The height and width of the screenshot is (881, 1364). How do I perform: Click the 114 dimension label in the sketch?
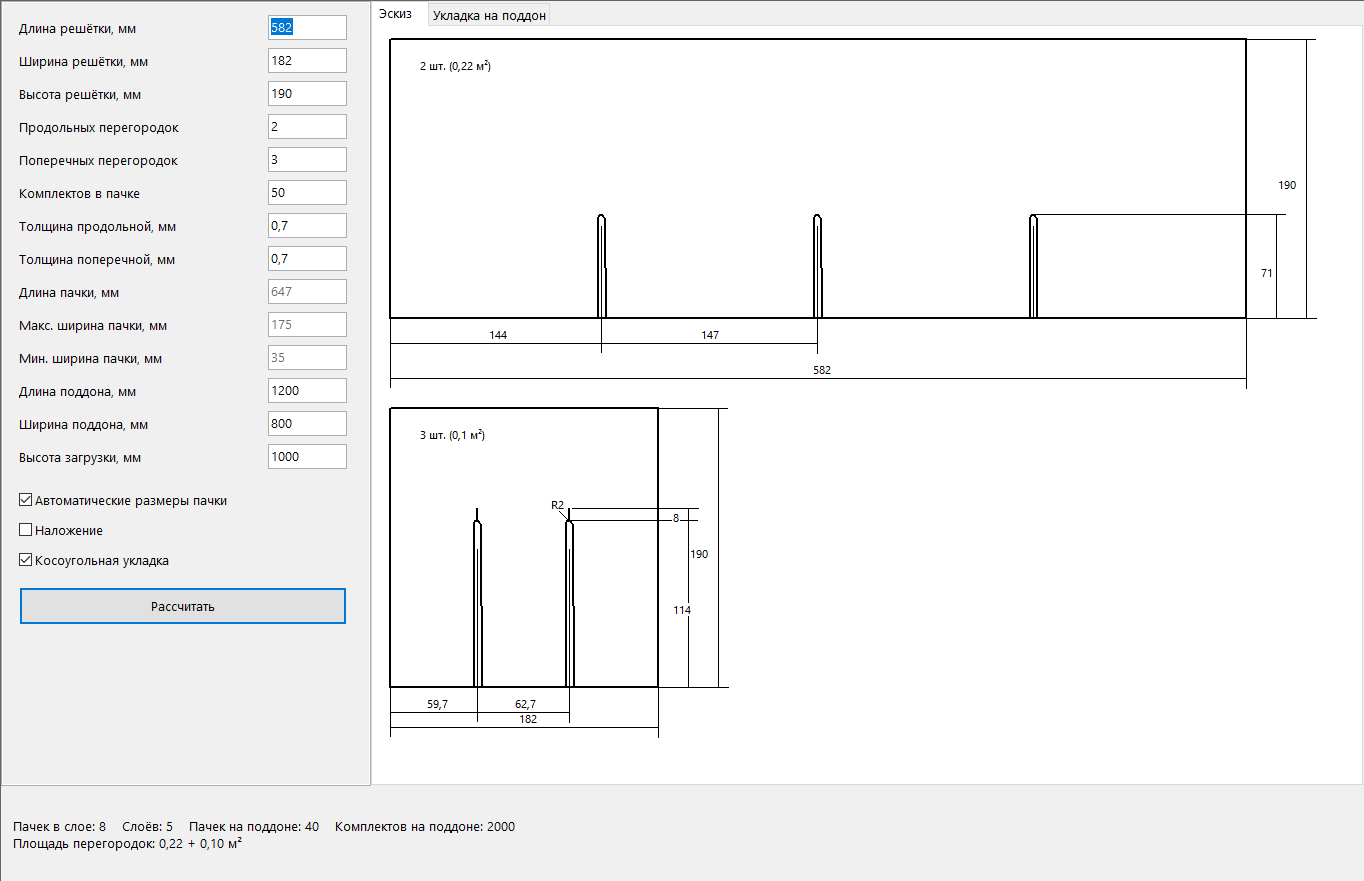[682, 610]
